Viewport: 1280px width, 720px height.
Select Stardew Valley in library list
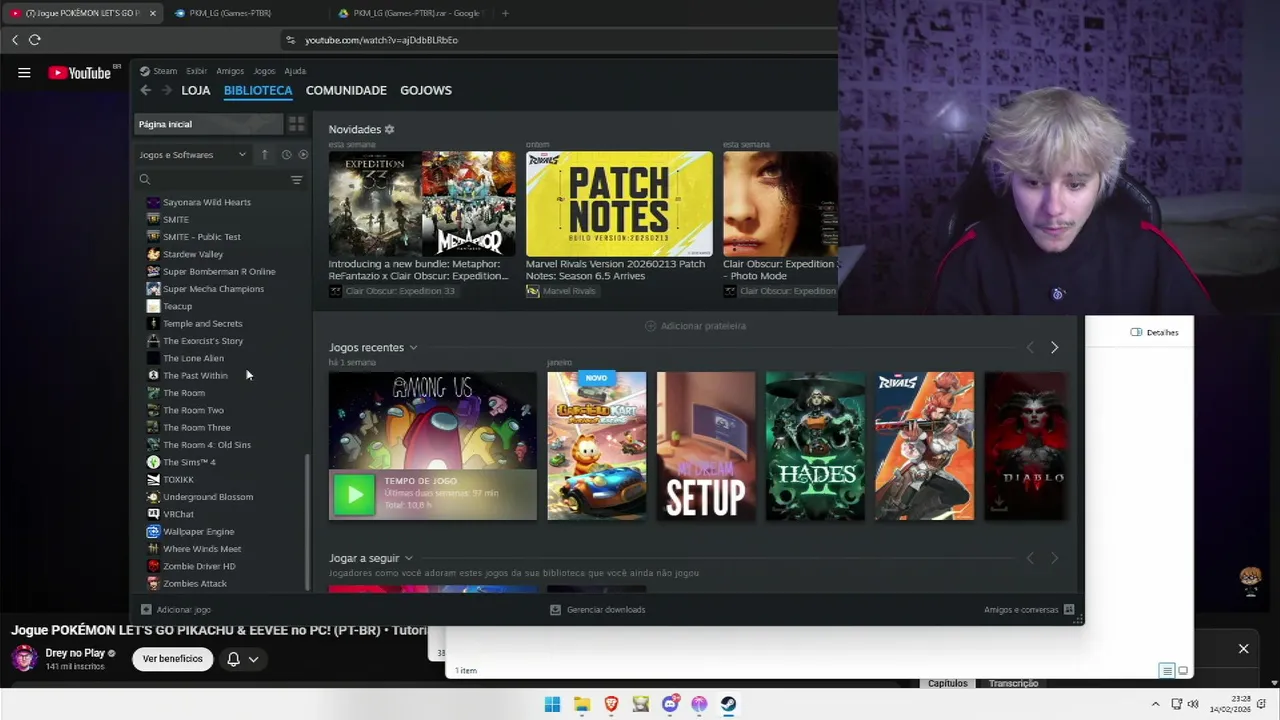tap(192, 254)
